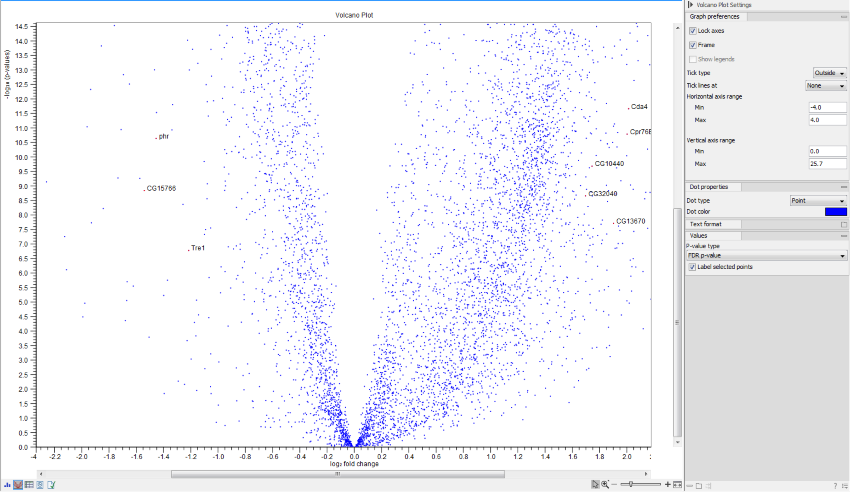Collapse the Volcano Plot Settings side panel
The height and width of the screenshot is (492, 850).
click(692, 6)
